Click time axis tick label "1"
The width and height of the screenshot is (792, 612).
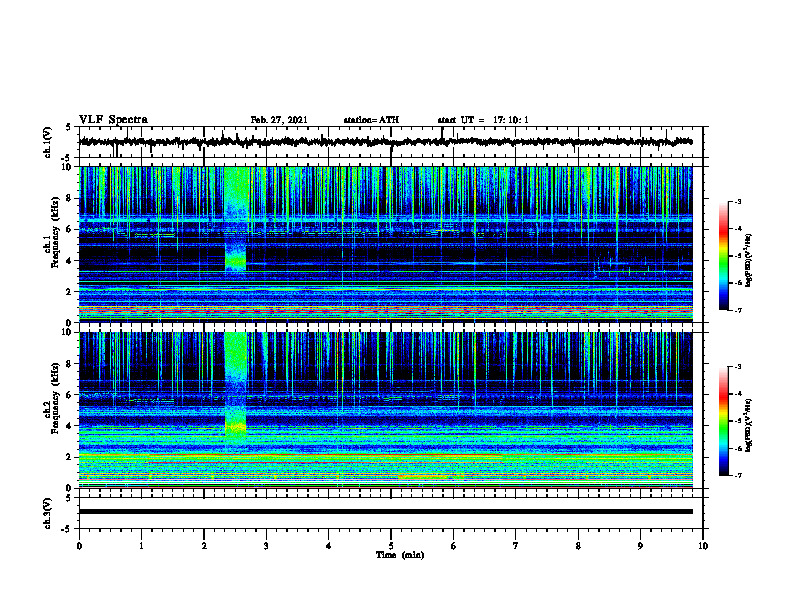[141, 546]
